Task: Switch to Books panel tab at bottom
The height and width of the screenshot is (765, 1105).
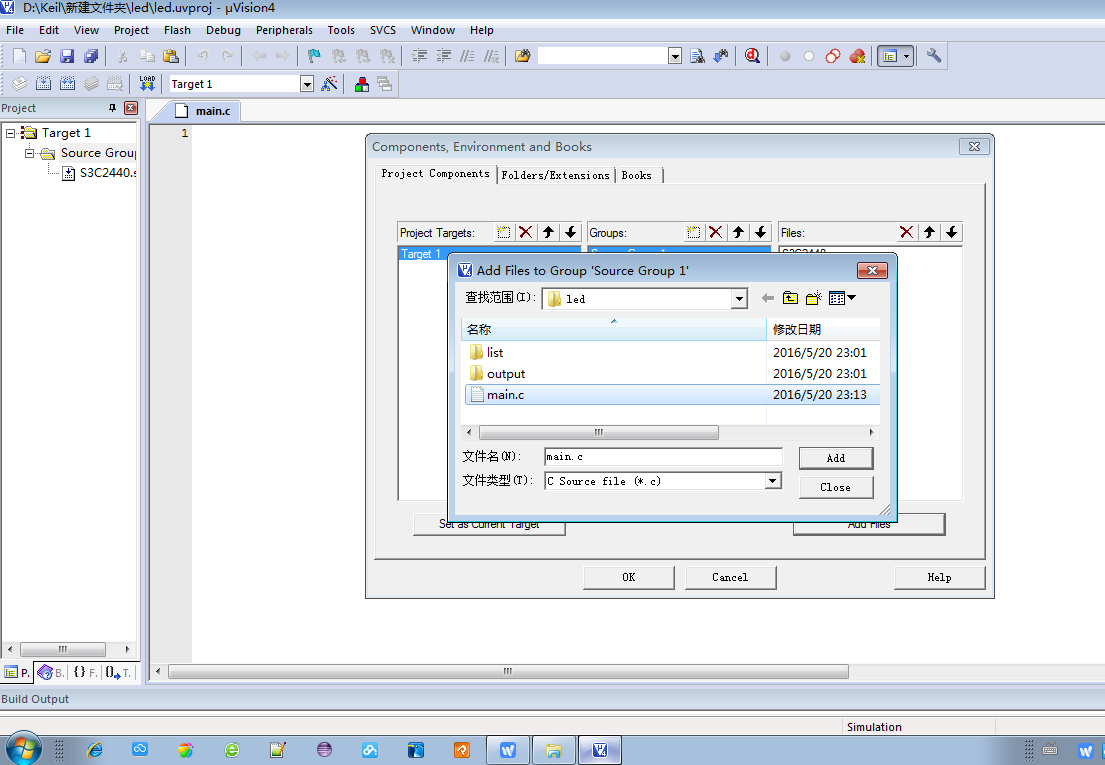Action: [x=51, y=673]
